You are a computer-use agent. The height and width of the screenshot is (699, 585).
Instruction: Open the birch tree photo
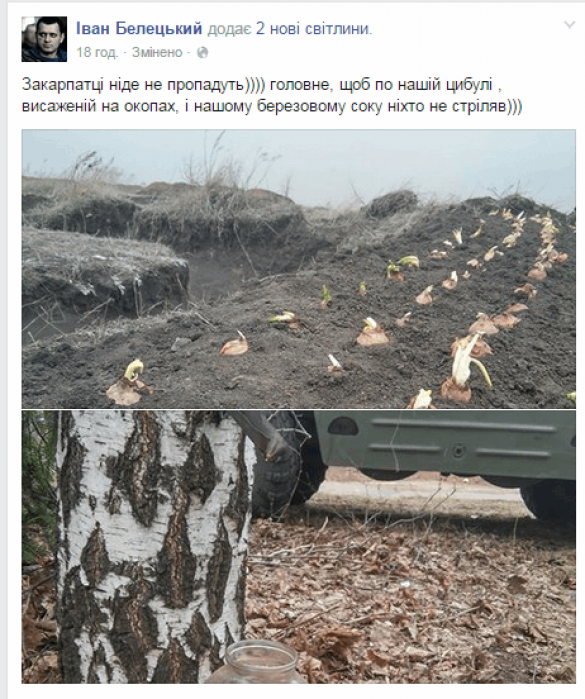pyautogui.click(x=298, y=547)
